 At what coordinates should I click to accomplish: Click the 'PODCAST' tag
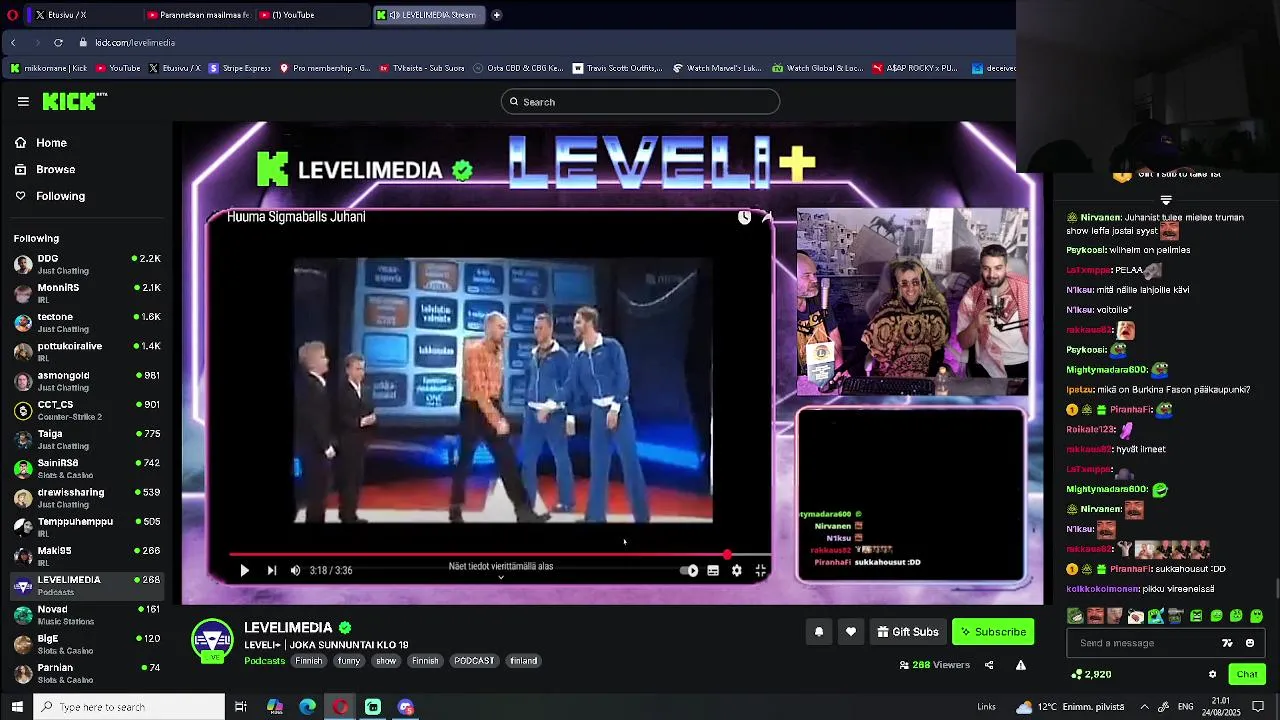(x=474, y=661)
